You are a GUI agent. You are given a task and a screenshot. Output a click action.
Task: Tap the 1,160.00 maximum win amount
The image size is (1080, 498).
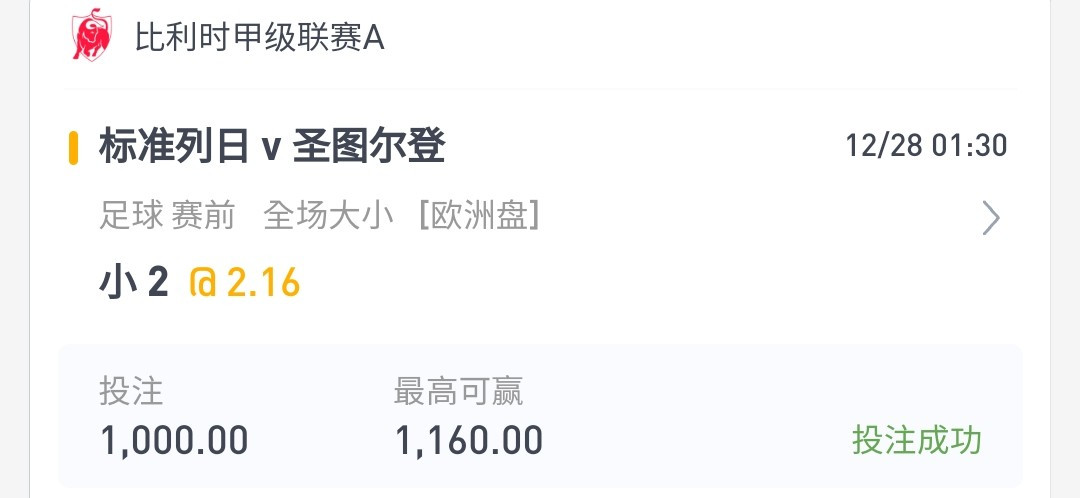(469, 440)
